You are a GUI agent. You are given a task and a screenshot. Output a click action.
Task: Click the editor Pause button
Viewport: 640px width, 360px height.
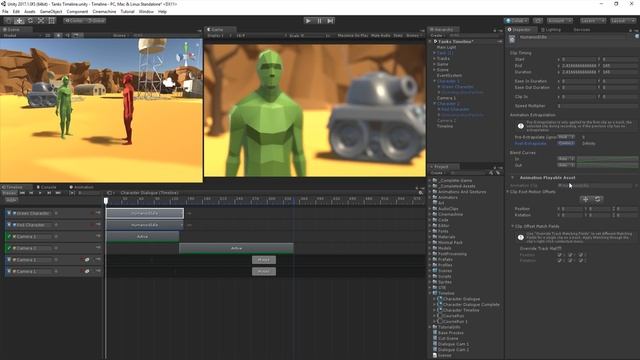click(320, 20)
